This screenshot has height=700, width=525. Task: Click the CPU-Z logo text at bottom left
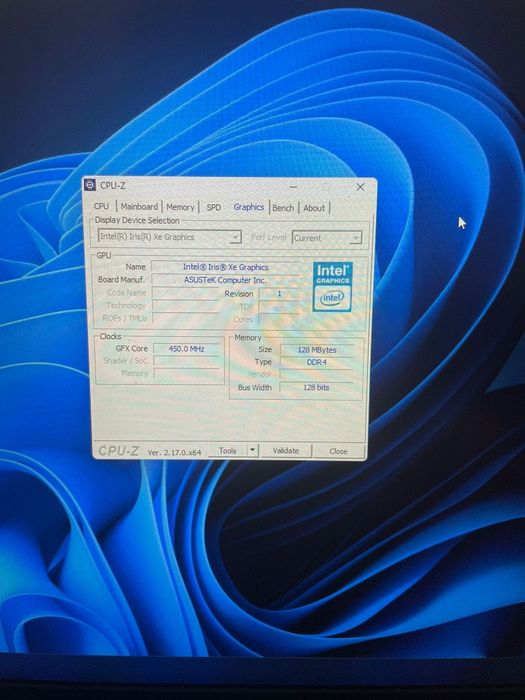click(x=119, y=451)
